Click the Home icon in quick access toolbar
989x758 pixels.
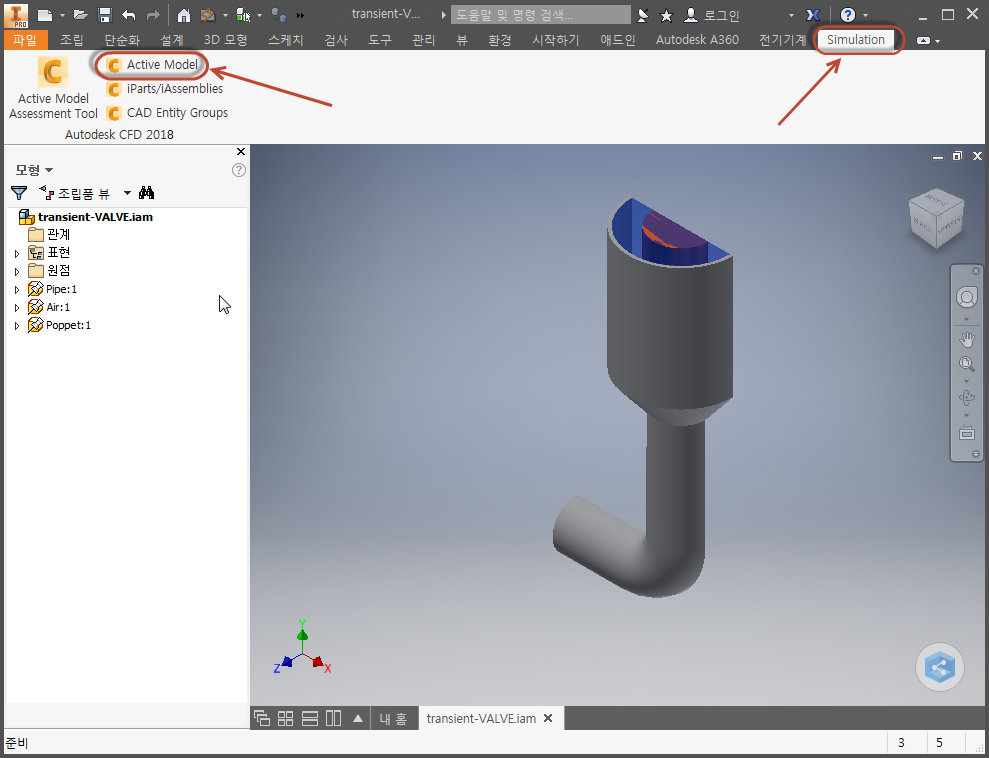184,15
